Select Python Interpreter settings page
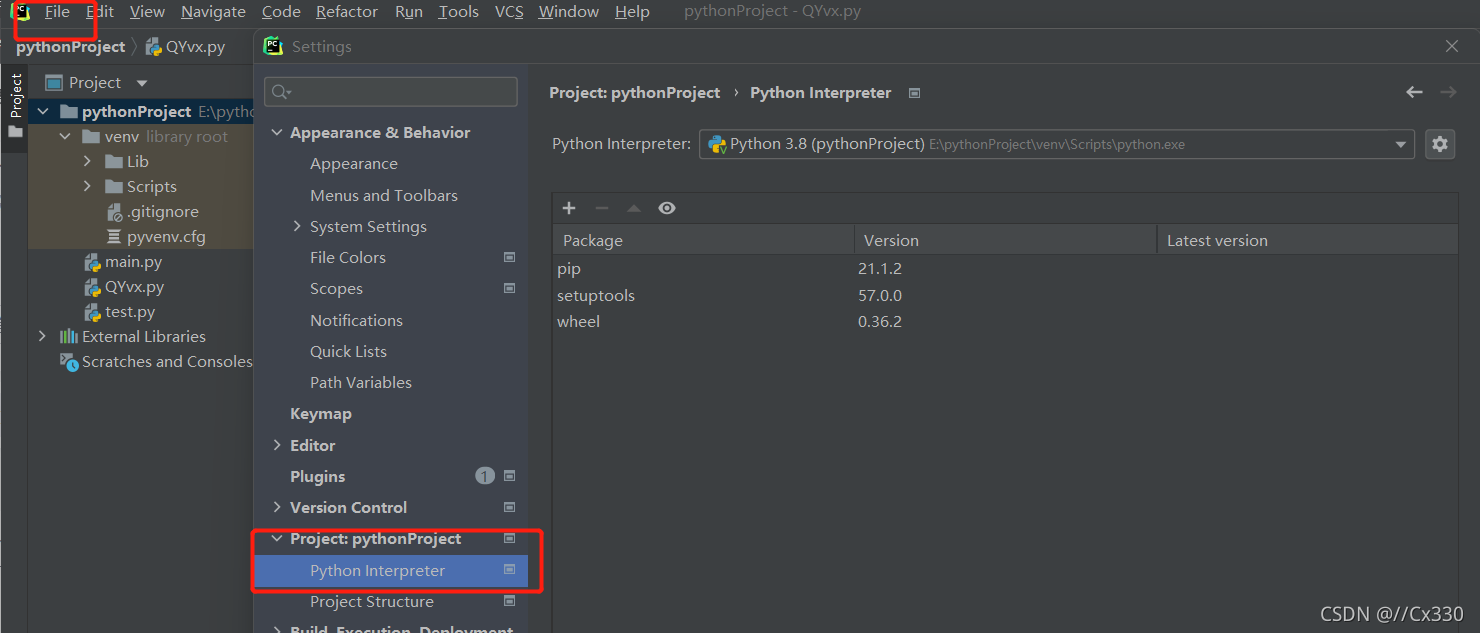This screenshot has width=1480, height=633. point(391,570)
